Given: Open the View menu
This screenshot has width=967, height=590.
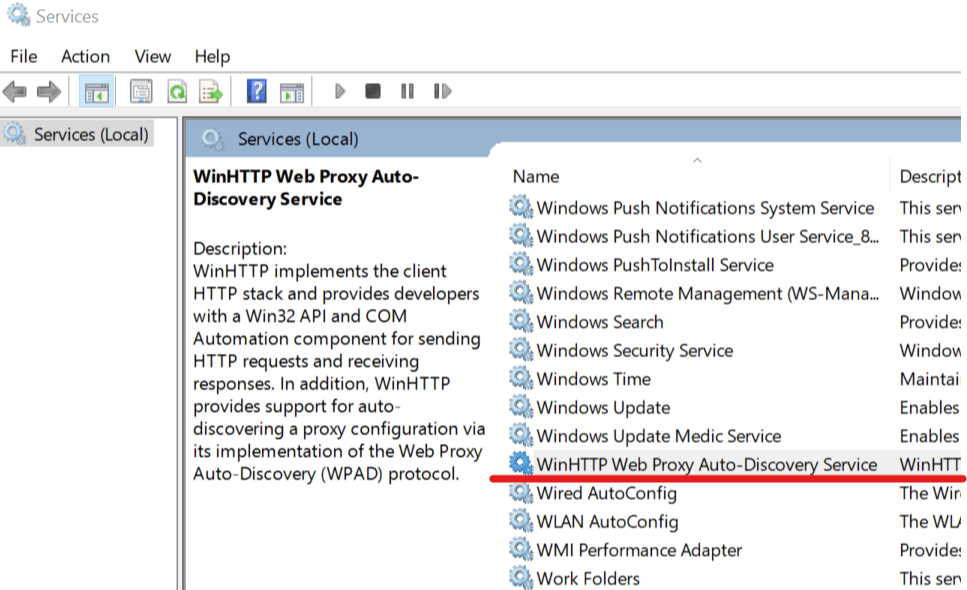Looking at the screenshot, I should point(152,57).
